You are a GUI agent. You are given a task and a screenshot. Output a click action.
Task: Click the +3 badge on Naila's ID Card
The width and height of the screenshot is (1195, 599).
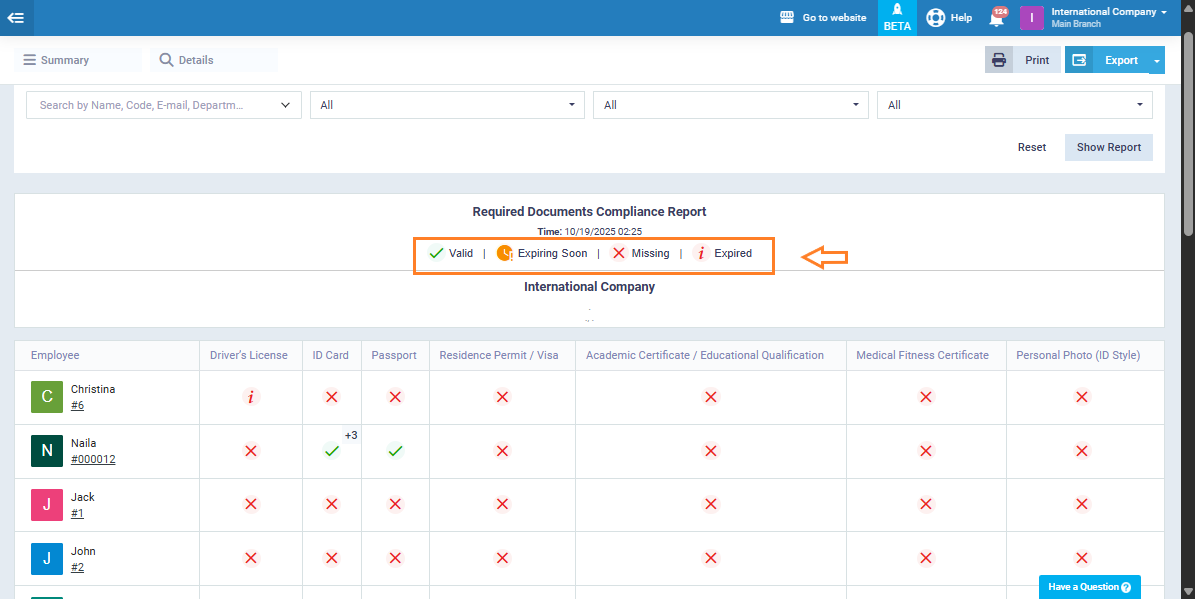(351, 435)
